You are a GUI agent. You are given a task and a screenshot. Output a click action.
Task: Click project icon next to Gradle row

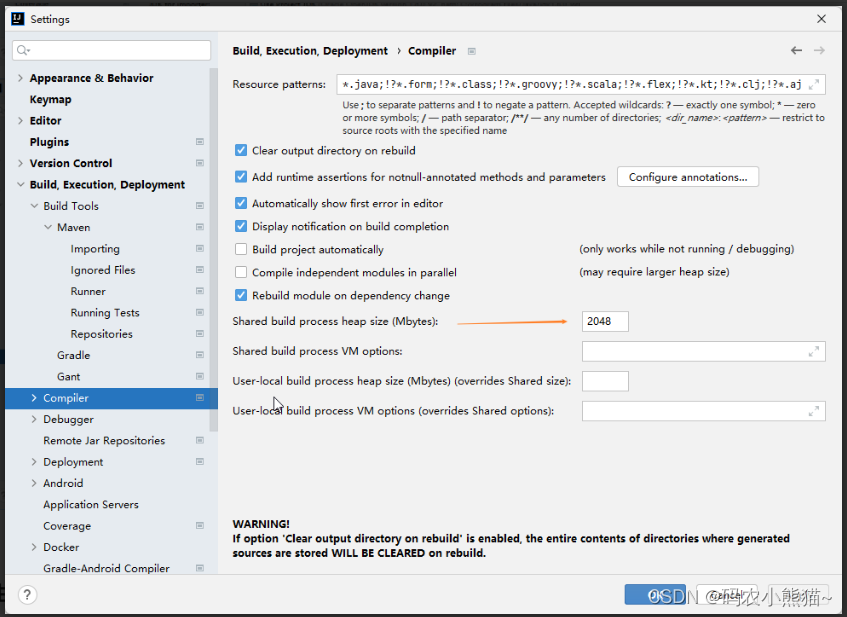coord(200,355)
